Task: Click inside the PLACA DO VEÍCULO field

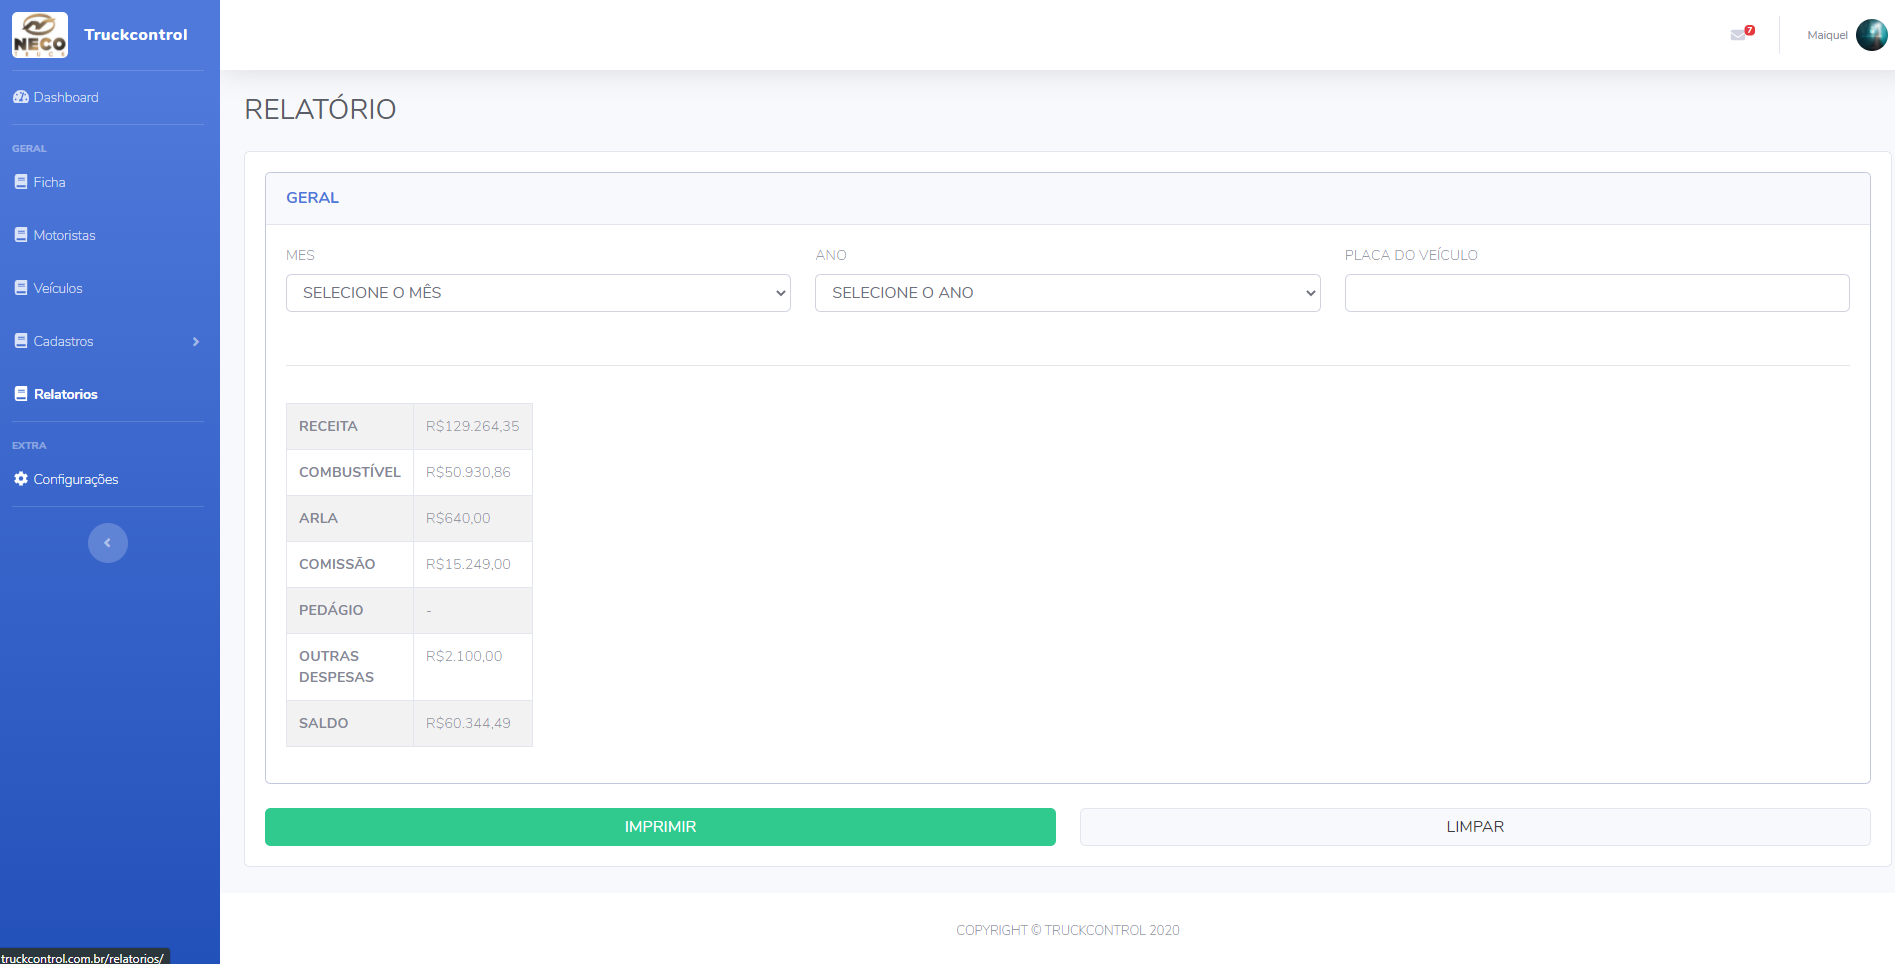Action: [1596, 292]
